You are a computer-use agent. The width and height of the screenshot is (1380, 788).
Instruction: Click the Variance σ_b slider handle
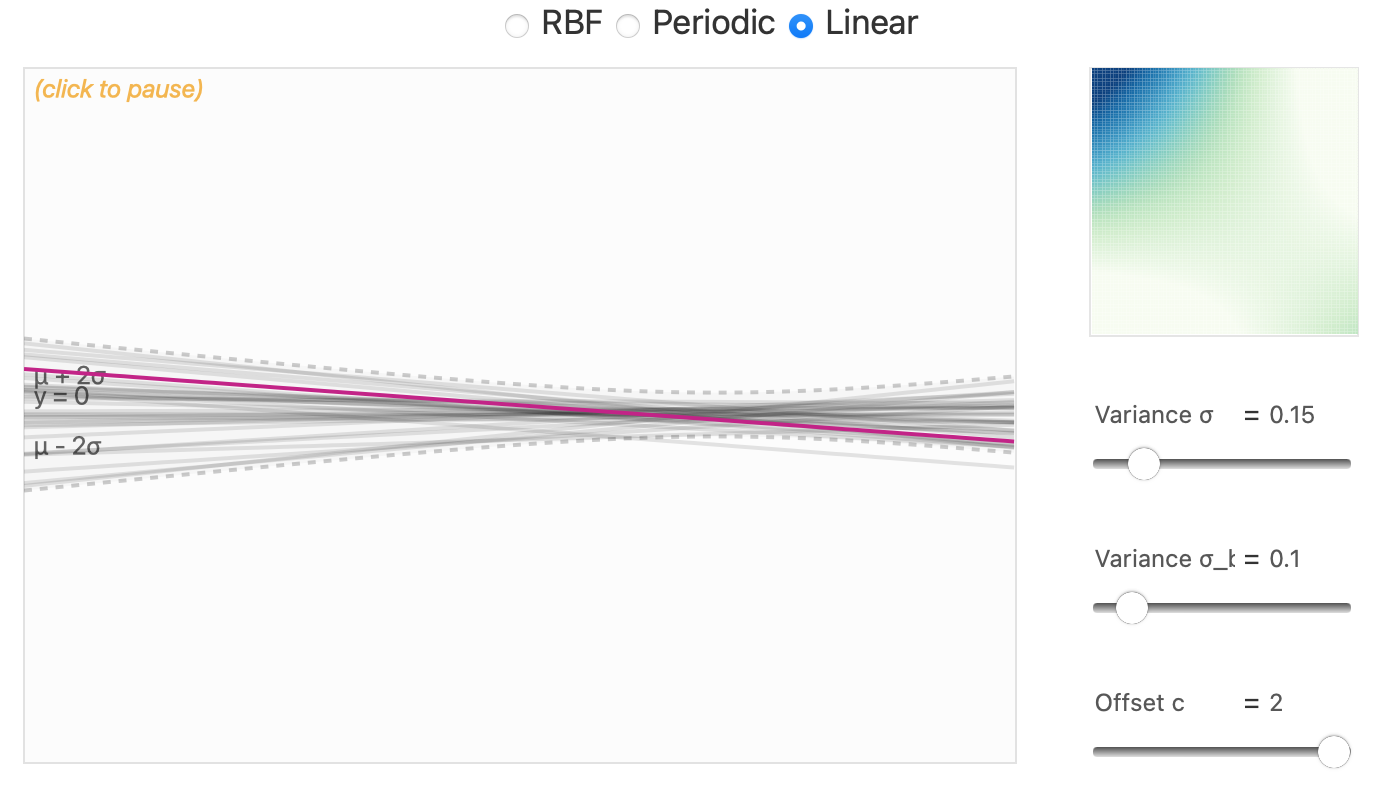click(x=1131, y=607)
